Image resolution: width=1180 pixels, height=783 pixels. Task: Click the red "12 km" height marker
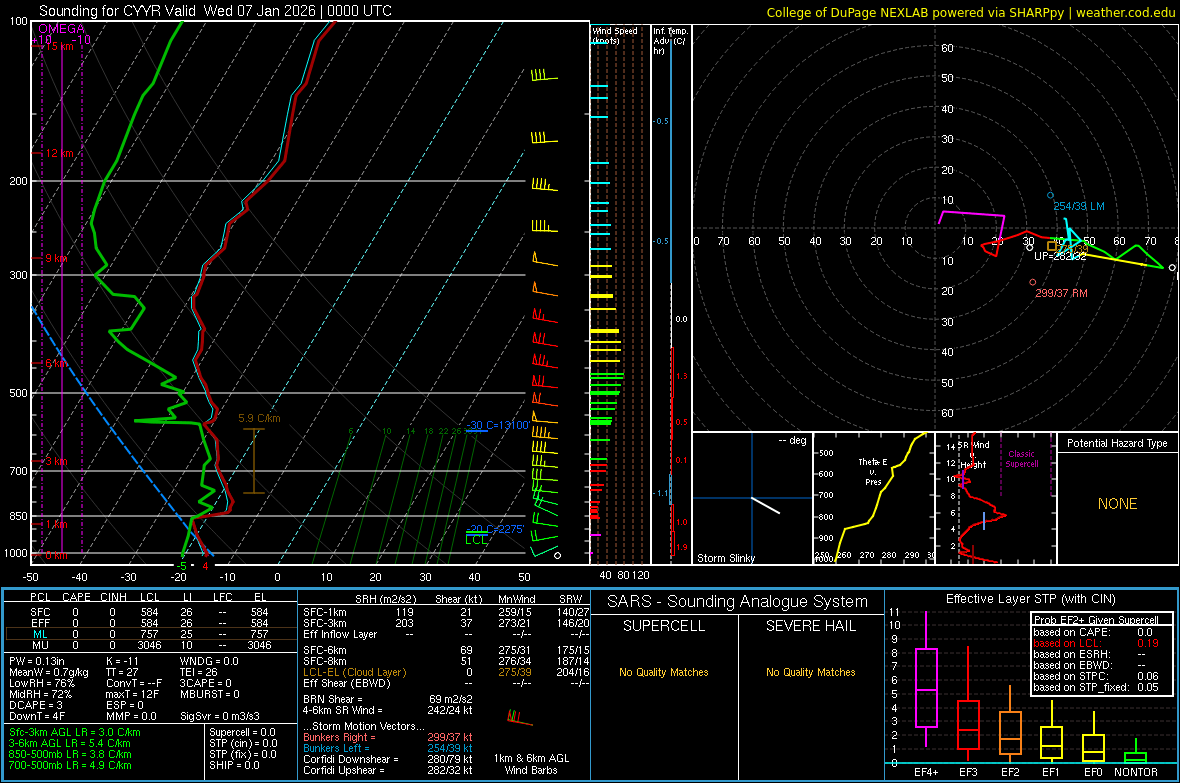[59, 153]
